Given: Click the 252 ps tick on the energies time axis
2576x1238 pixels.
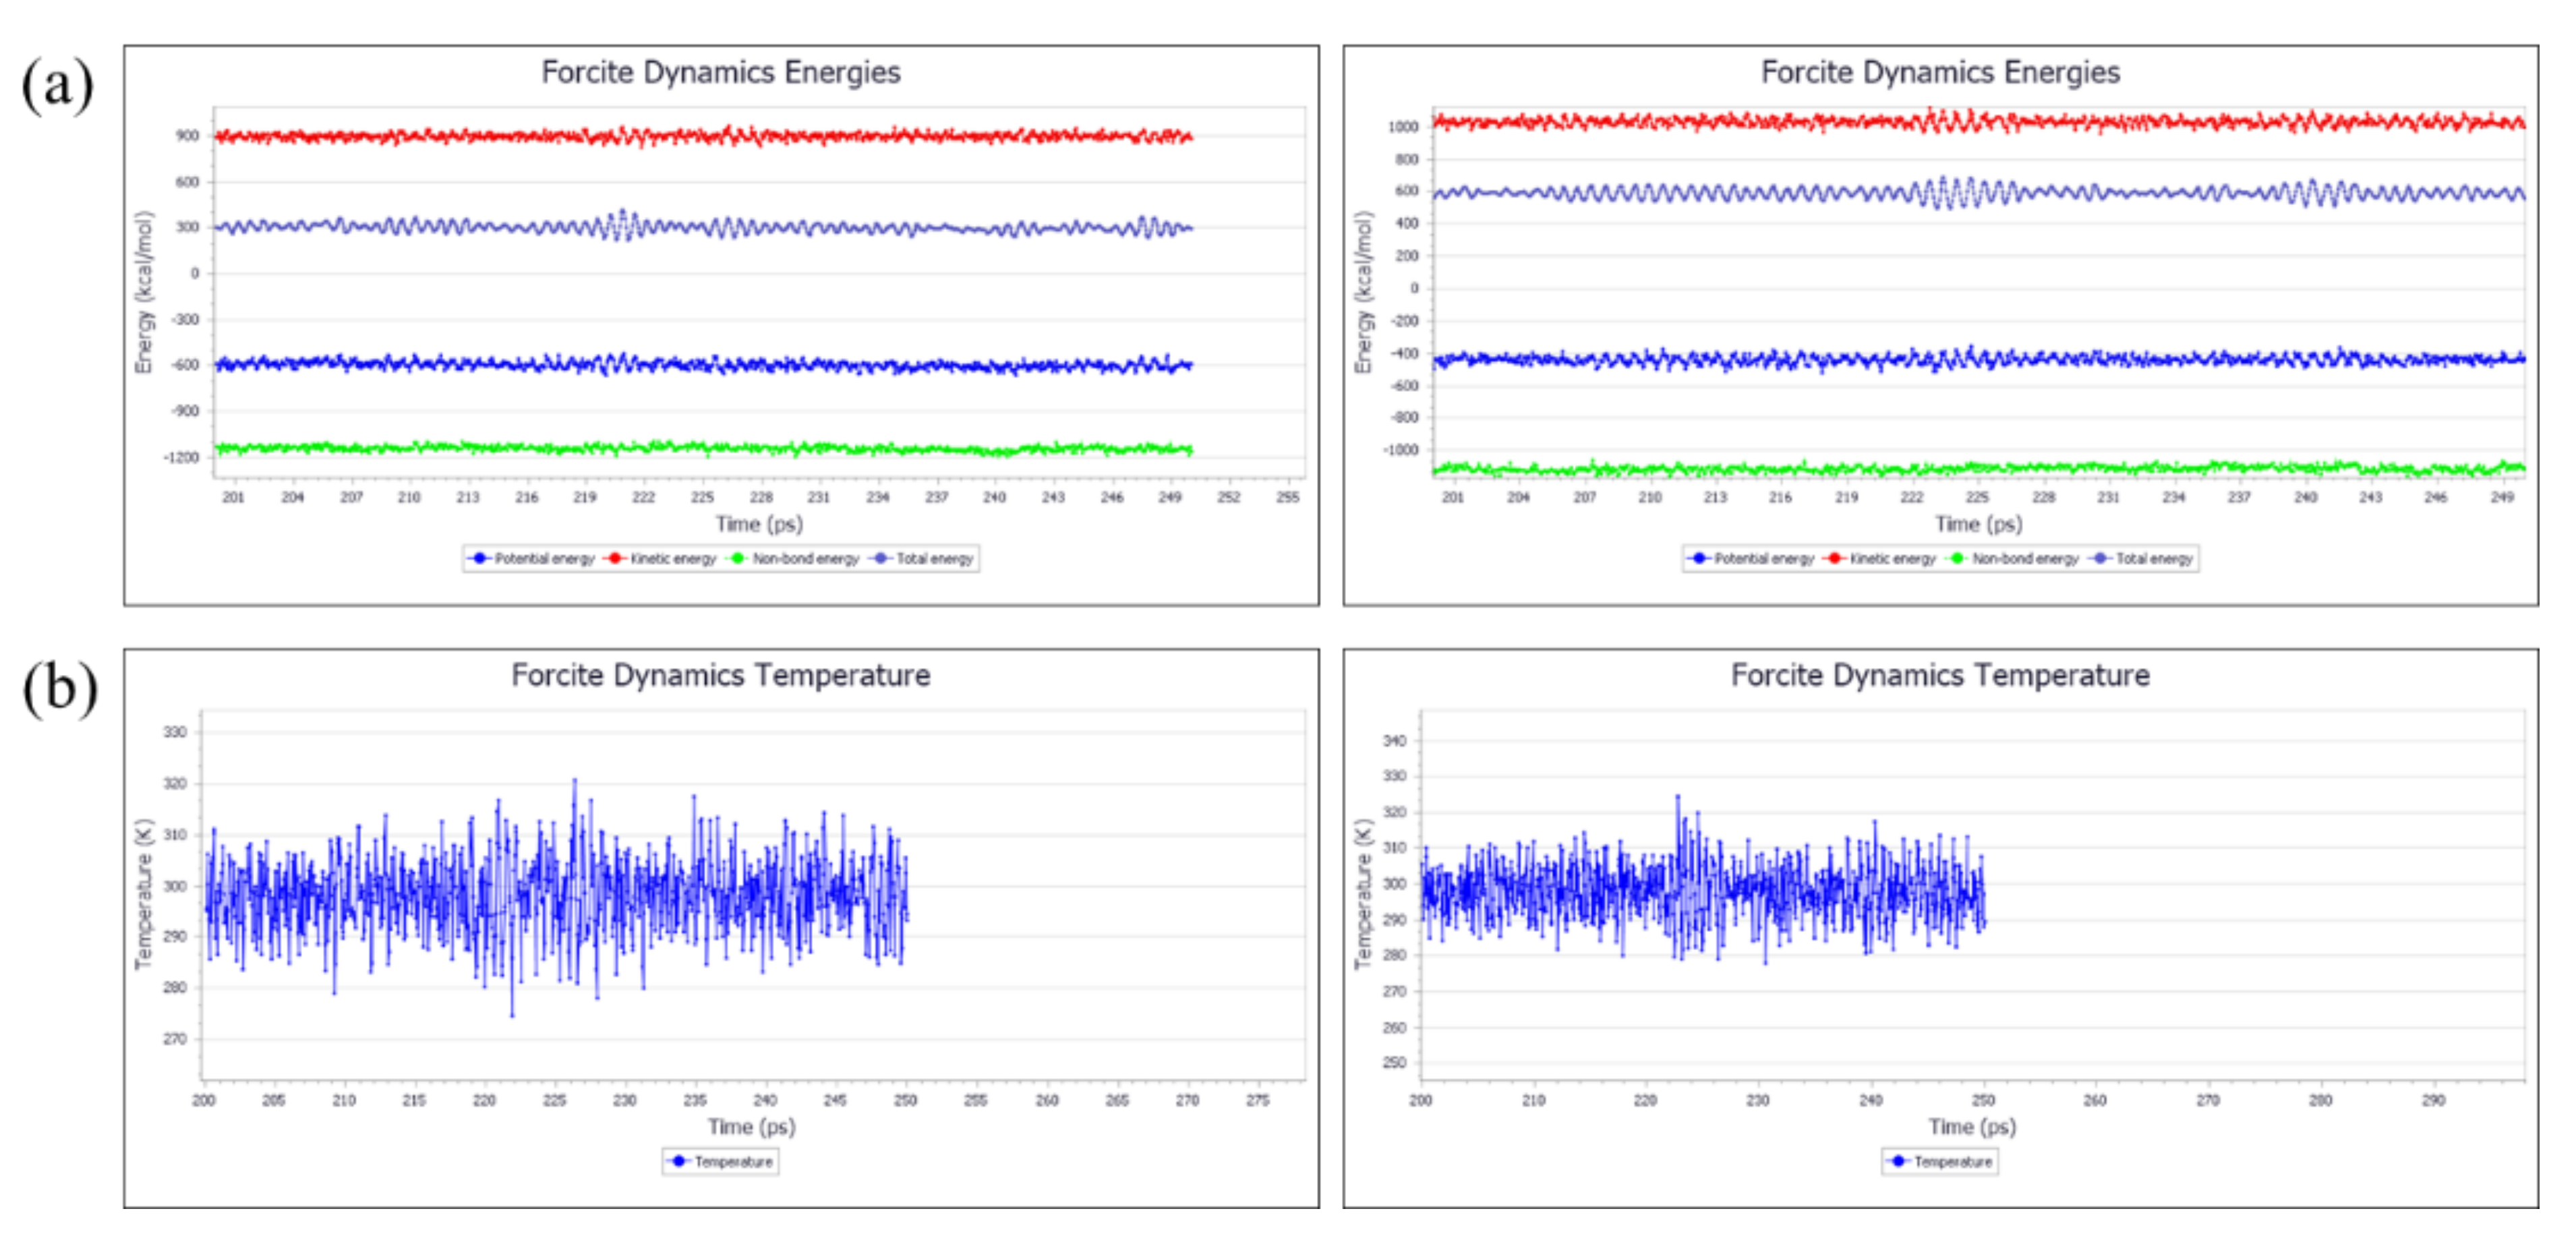Looking at the screenshot, I should tap(1228, 497).
